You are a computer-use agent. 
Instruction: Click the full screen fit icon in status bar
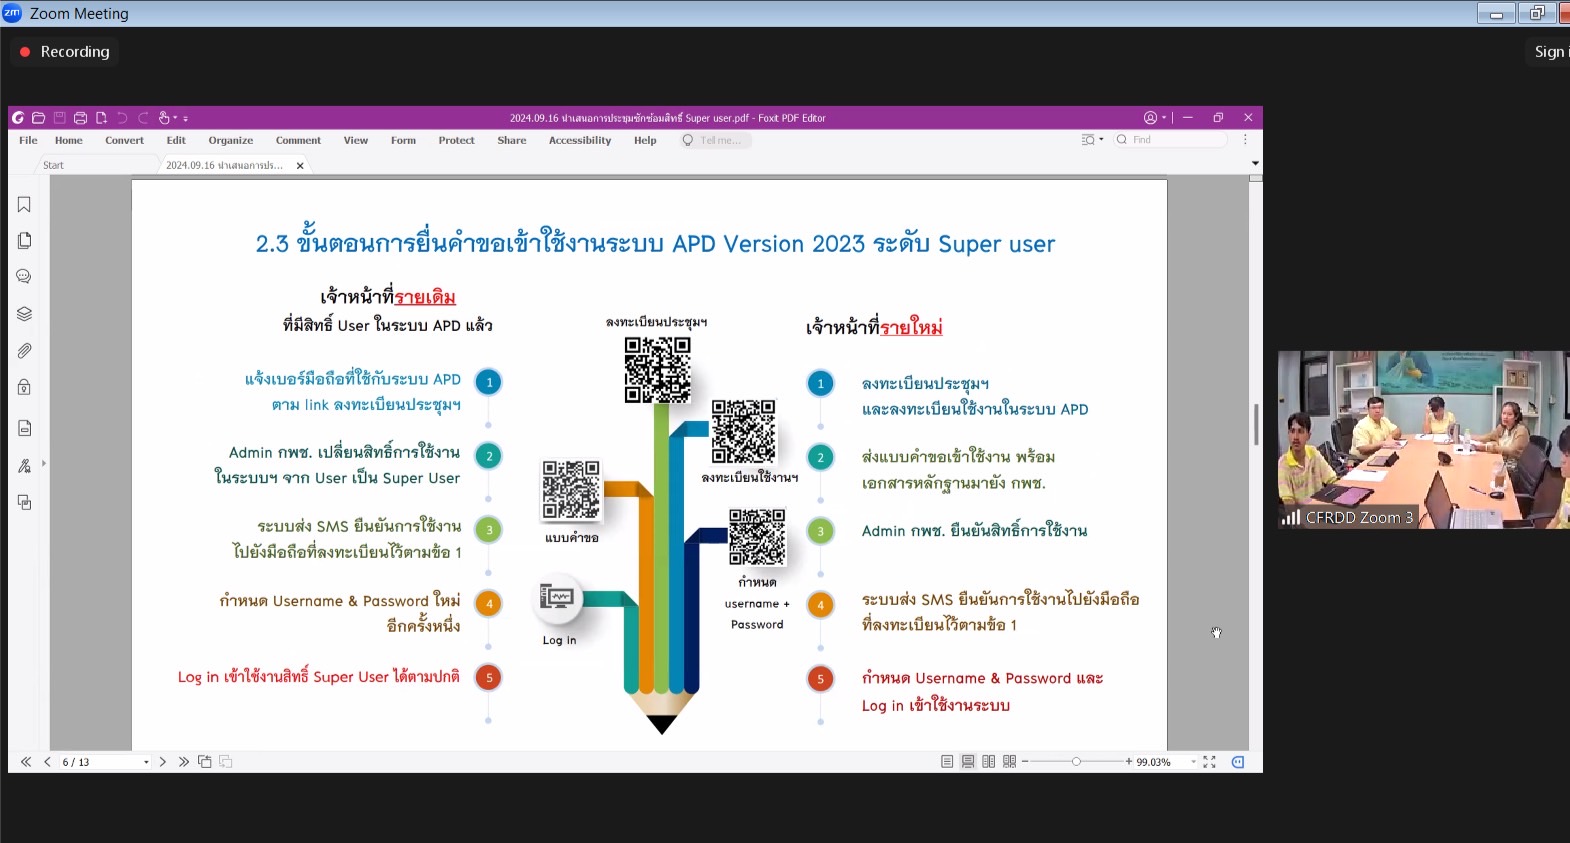[x=1210, y=762]
